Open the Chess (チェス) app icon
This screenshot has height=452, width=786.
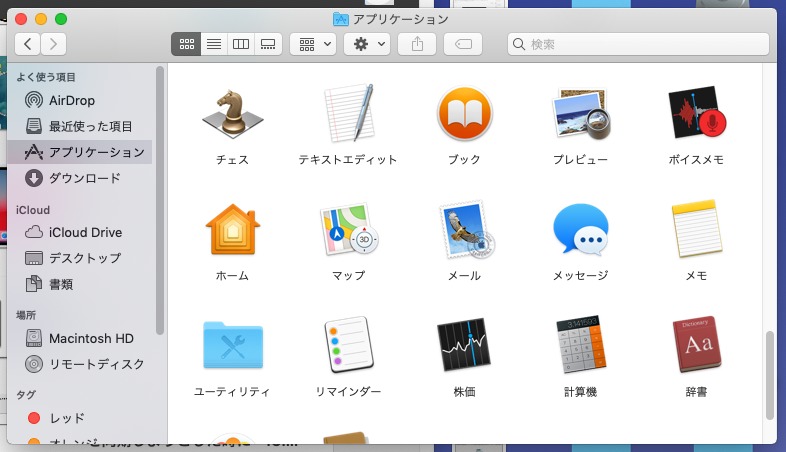[233, 114]
